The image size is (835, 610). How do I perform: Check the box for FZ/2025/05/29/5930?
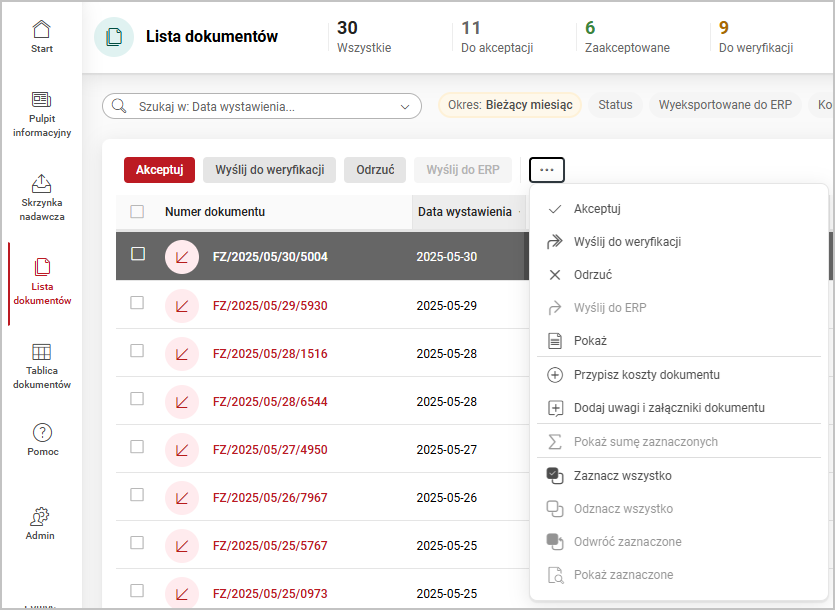coord(137,303)
